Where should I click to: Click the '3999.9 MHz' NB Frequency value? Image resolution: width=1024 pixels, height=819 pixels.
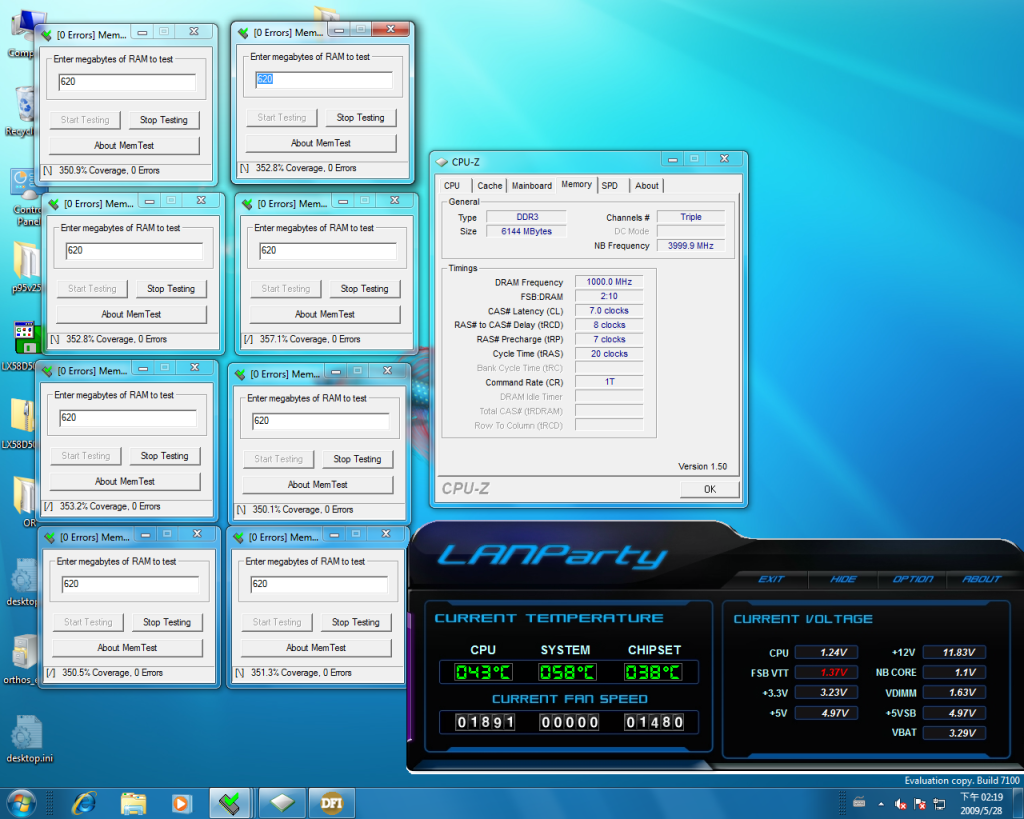[690, 246]
